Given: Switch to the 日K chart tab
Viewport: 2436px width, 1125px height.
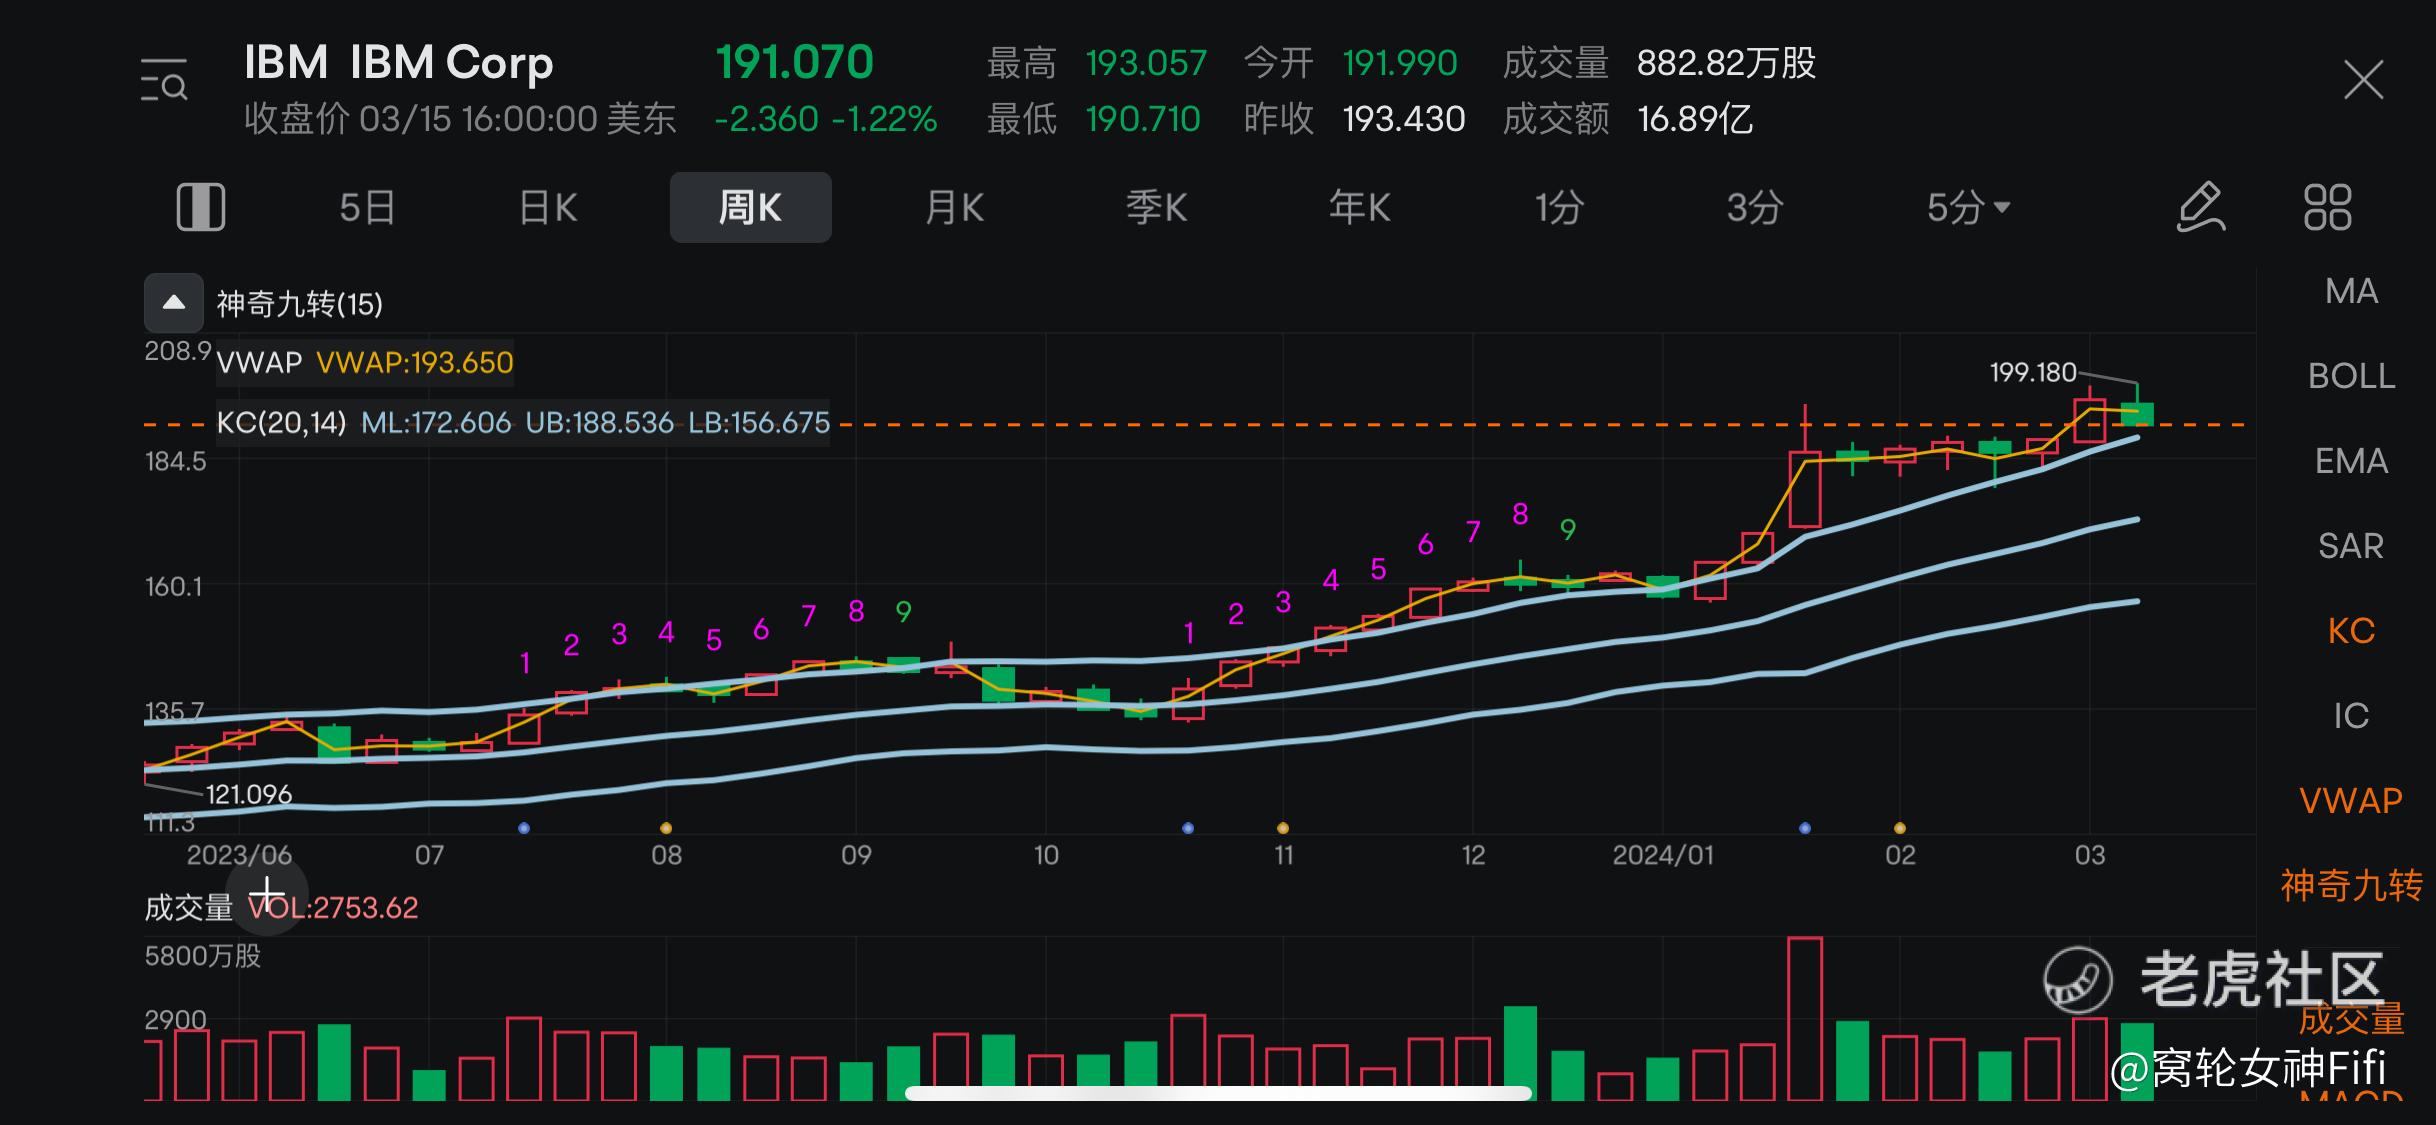Looking at the screenshot, I should (548, 207).
